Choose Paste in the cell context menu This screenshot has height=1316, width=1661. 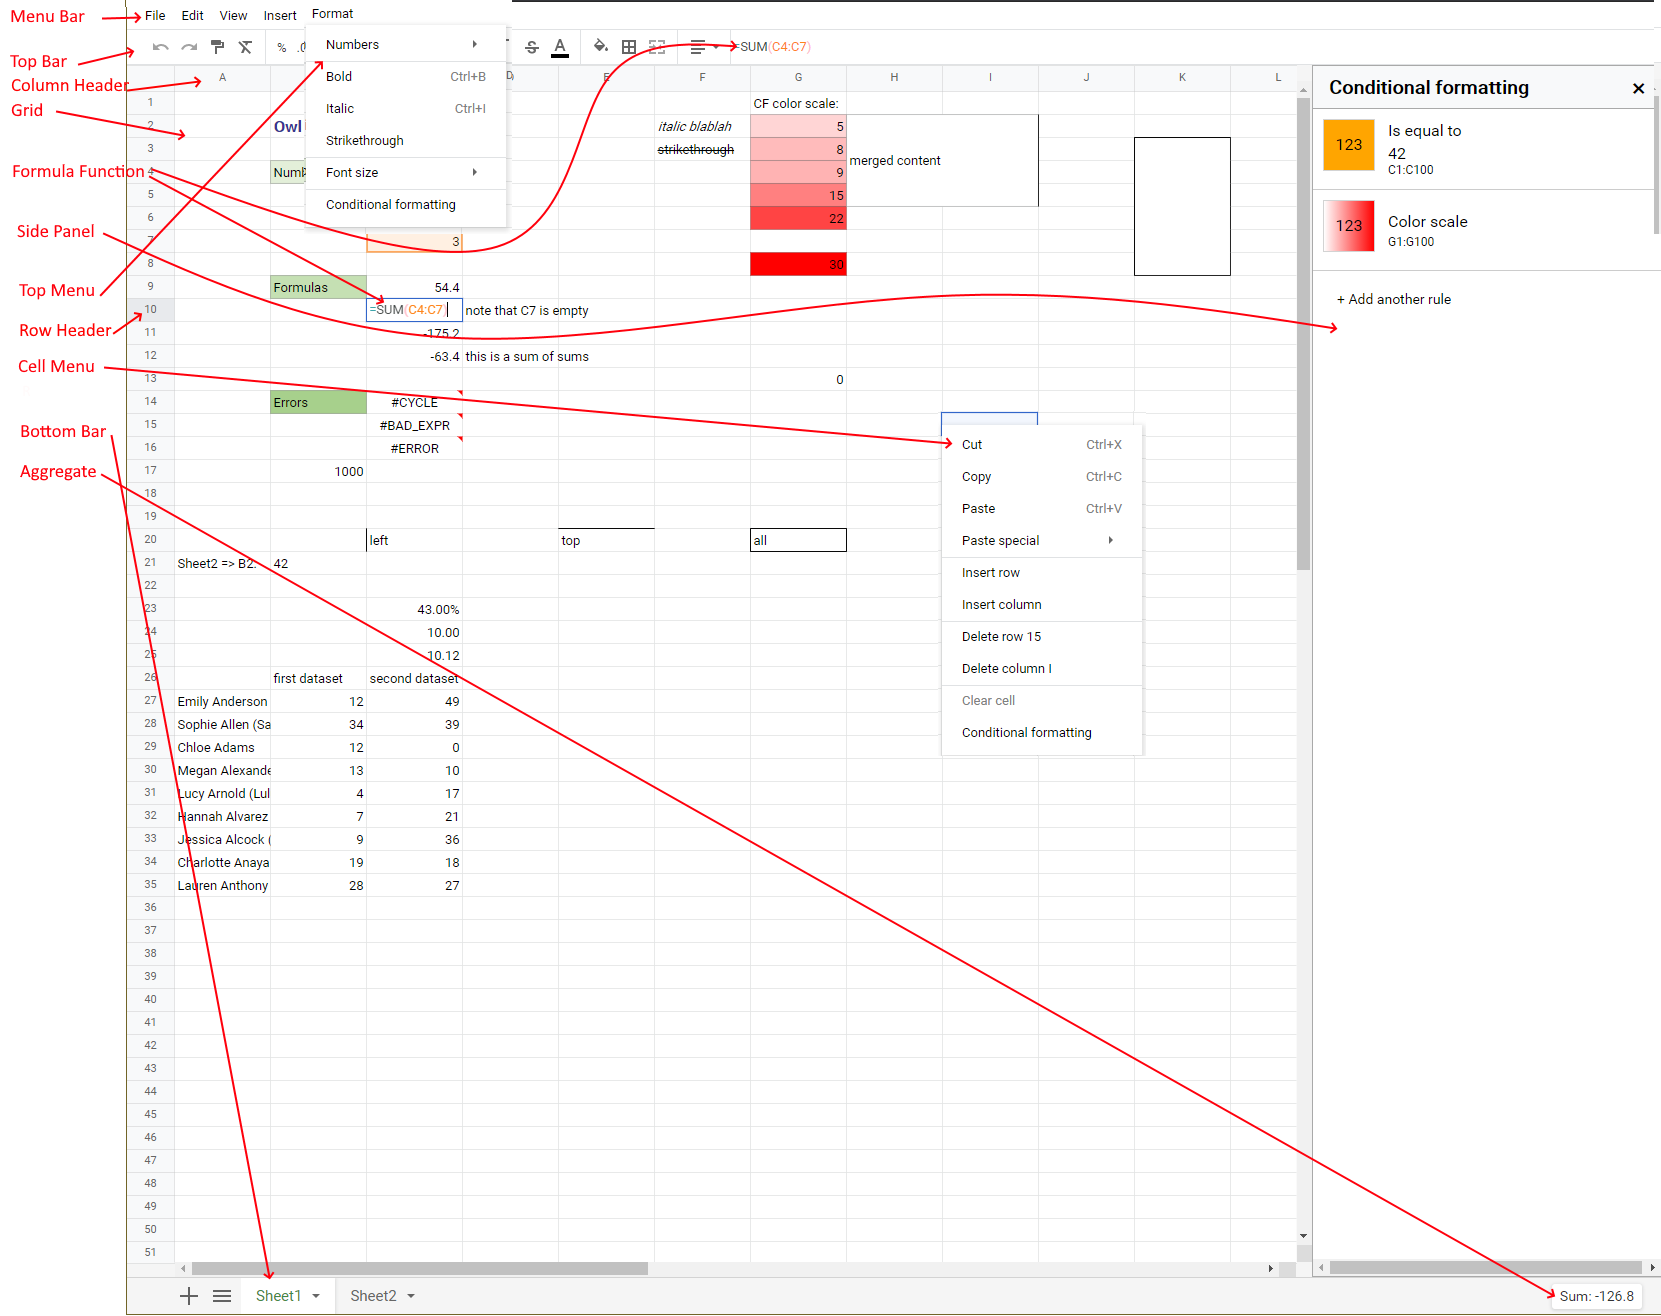[1042, 508]
